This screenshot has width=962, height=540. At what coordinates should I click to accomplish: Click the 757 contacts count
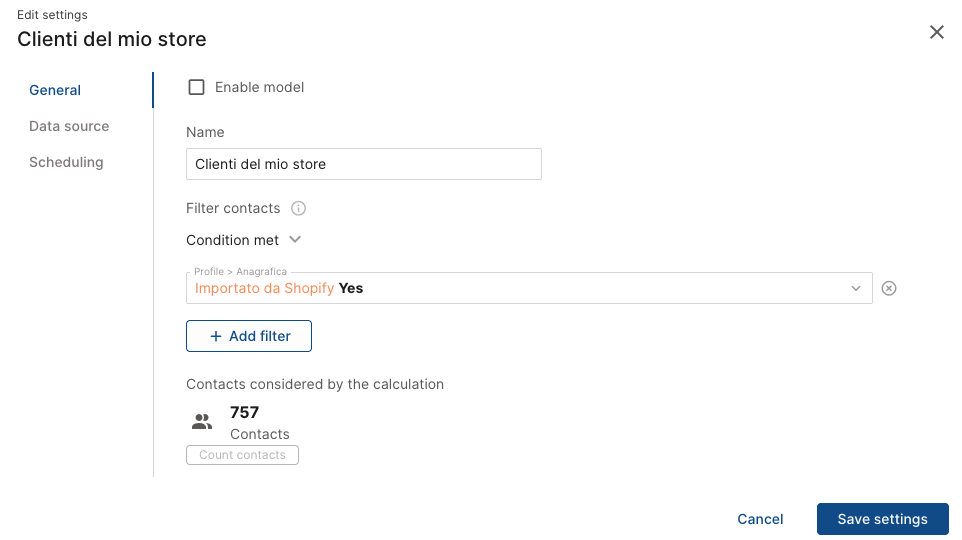coord(245,412)
